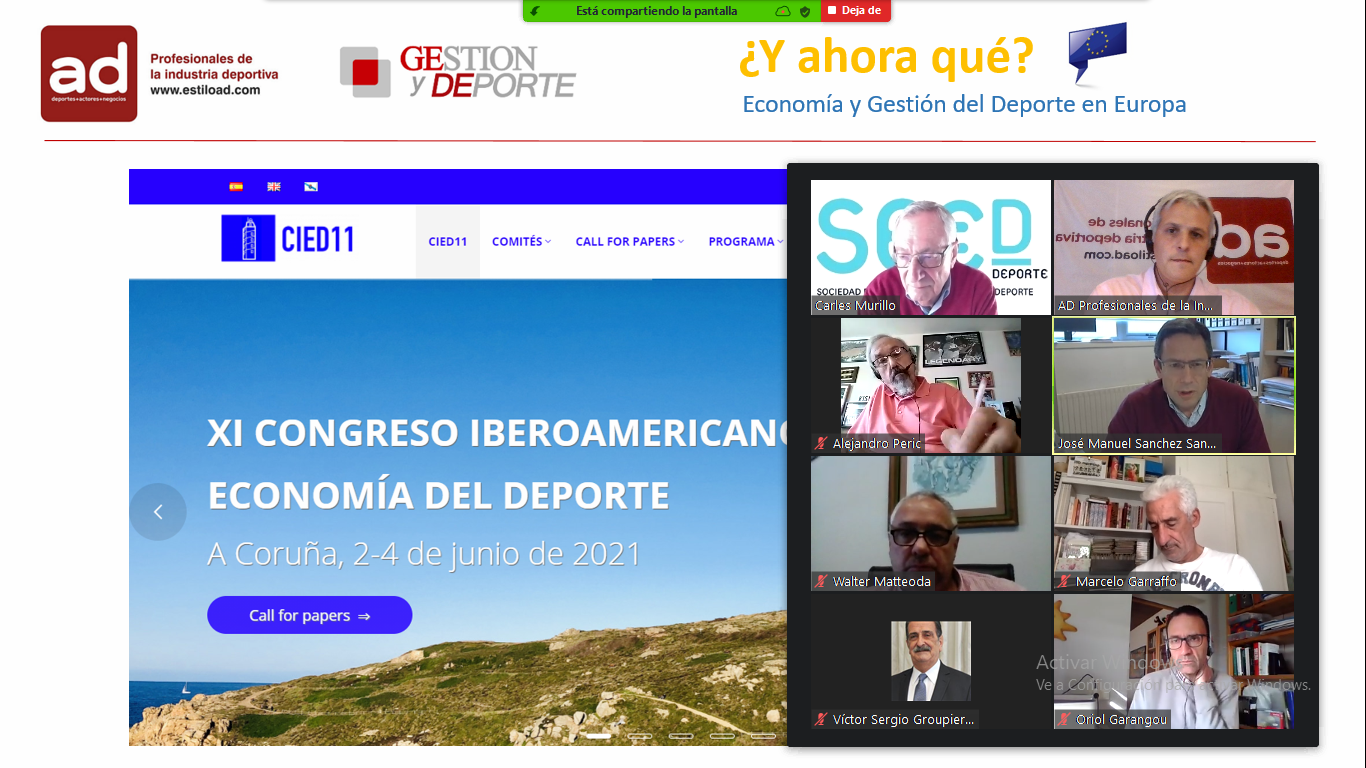Click the red ad estiload logo

(89, 74)
